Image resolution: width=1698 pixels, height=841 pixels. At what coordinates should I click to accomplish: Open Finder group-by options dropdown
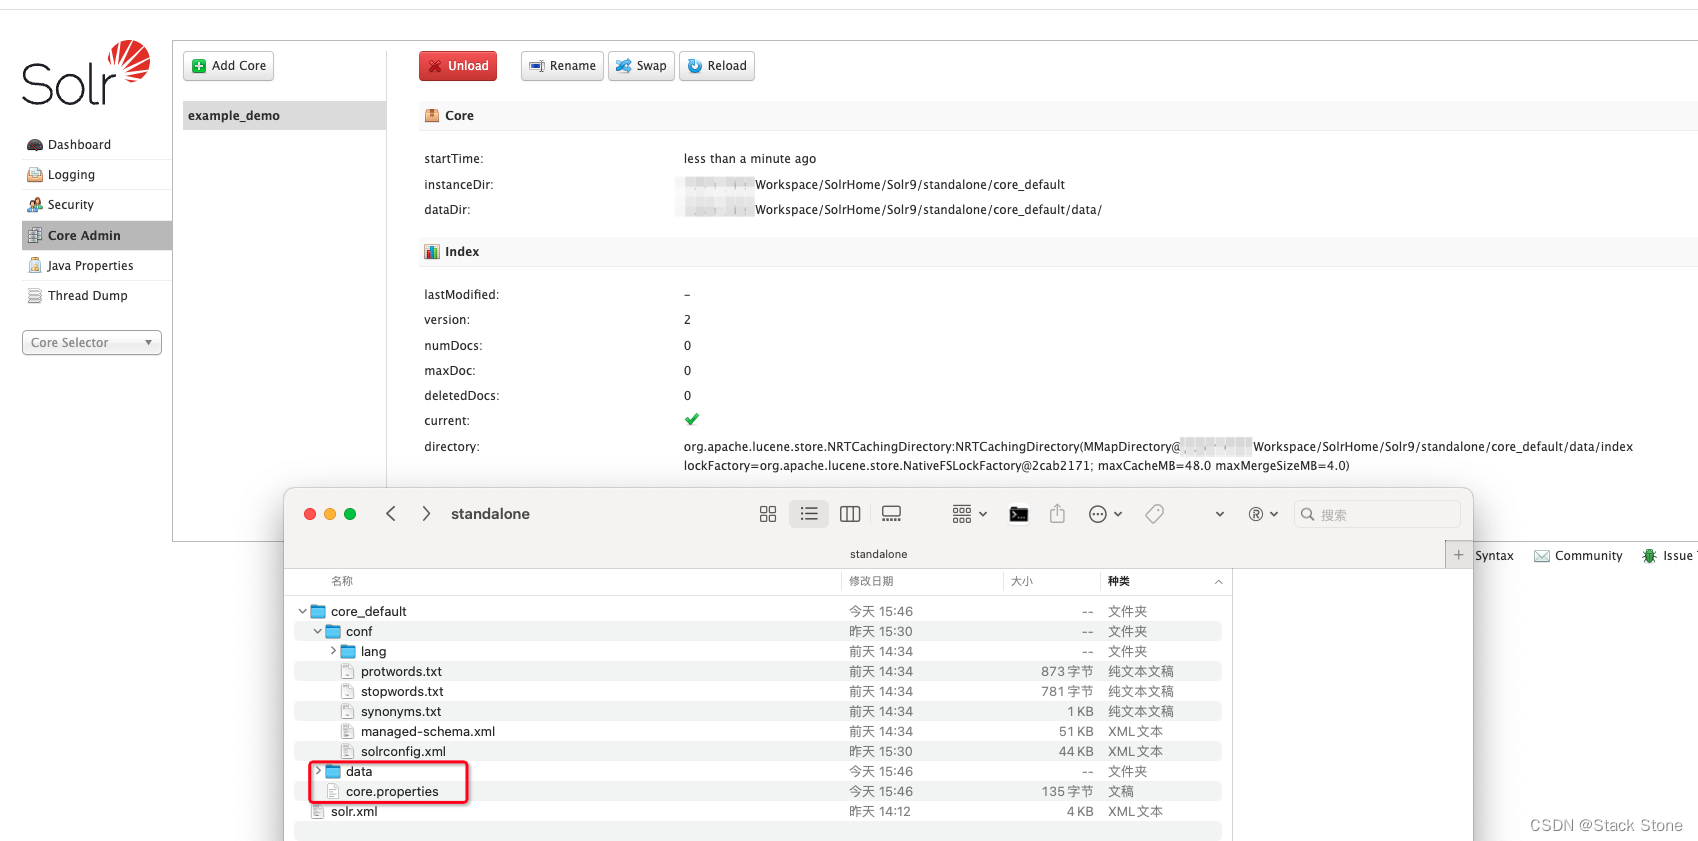pos(969,514)
